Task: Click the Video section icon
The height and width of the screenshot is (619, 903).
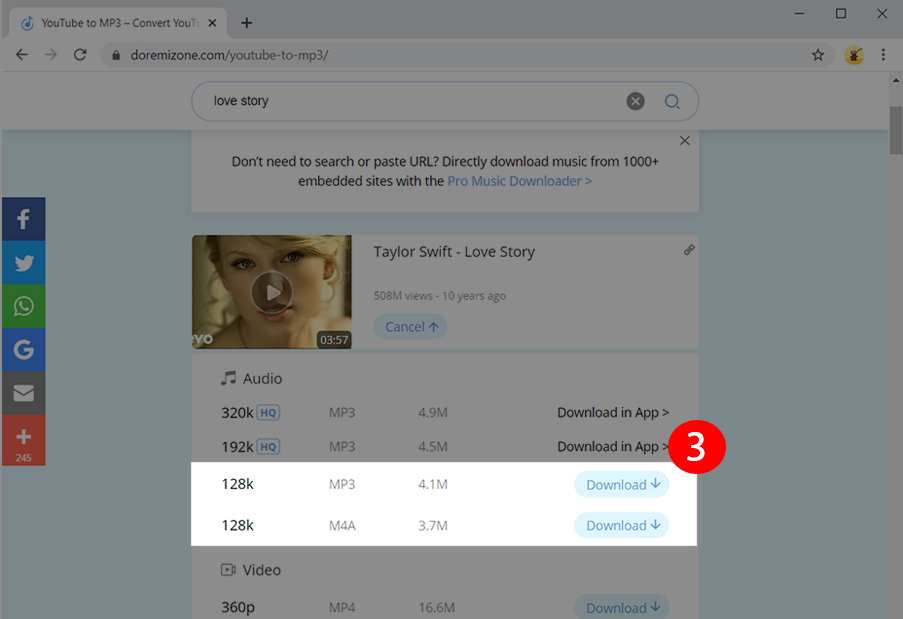Action: [230, 569]
